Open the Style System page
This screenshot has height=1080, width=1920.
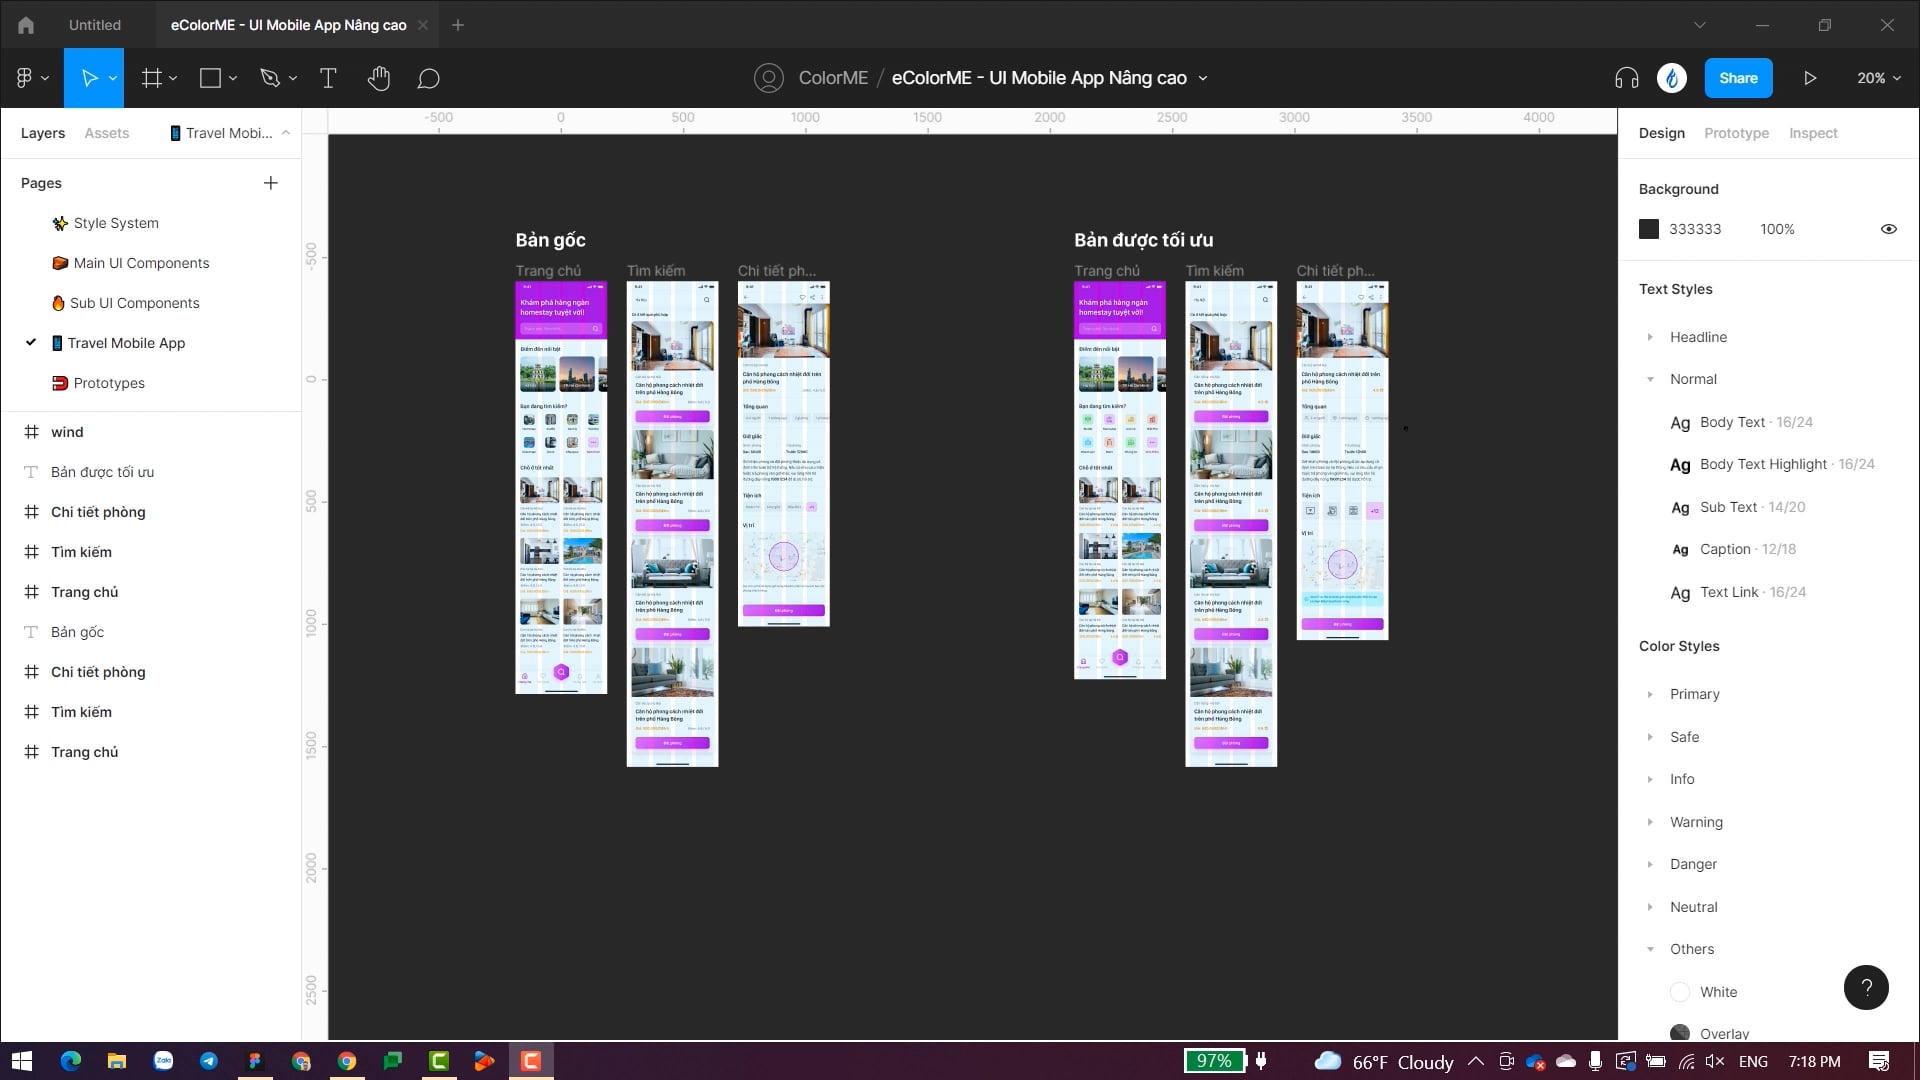pyautogui.click(x=116, y=223)
